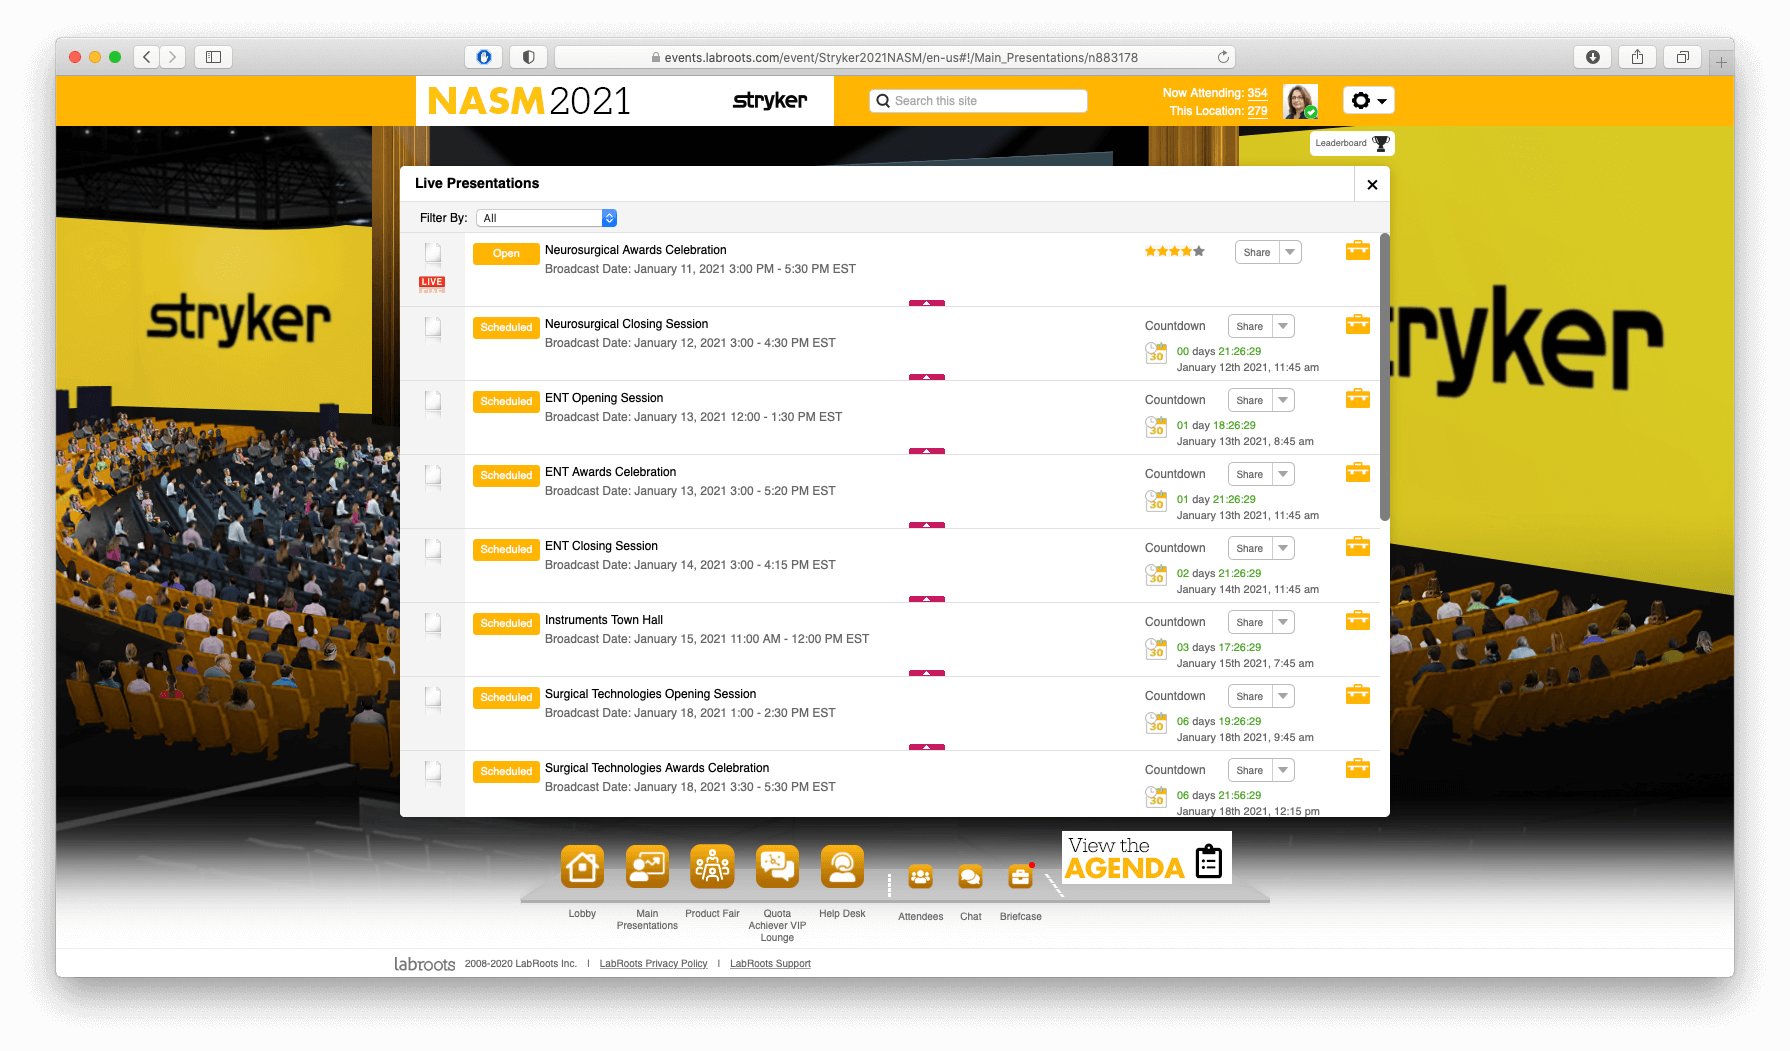The height and width of the screenshot is (1051, 1790).
Task: Click calendar icon for ENT Closing Session
Action: (x=1156, y=574)
